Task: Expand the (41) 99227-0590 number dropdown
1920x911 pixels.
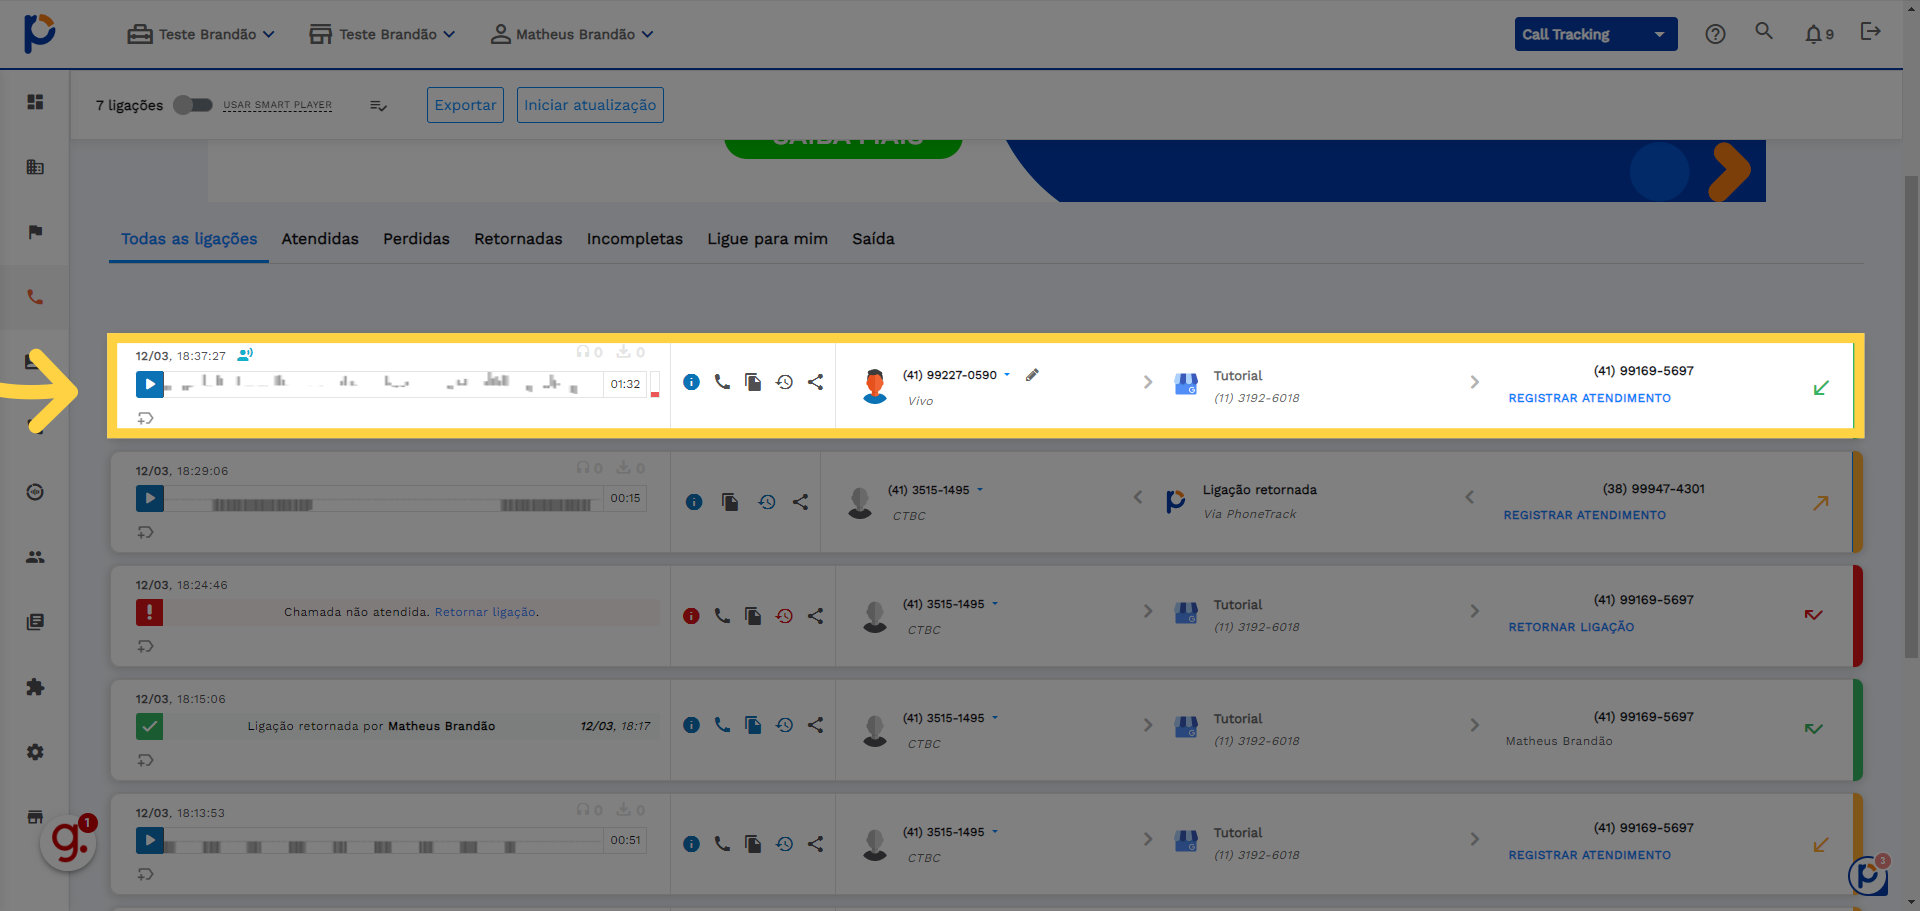Action: pos(1007,375)
